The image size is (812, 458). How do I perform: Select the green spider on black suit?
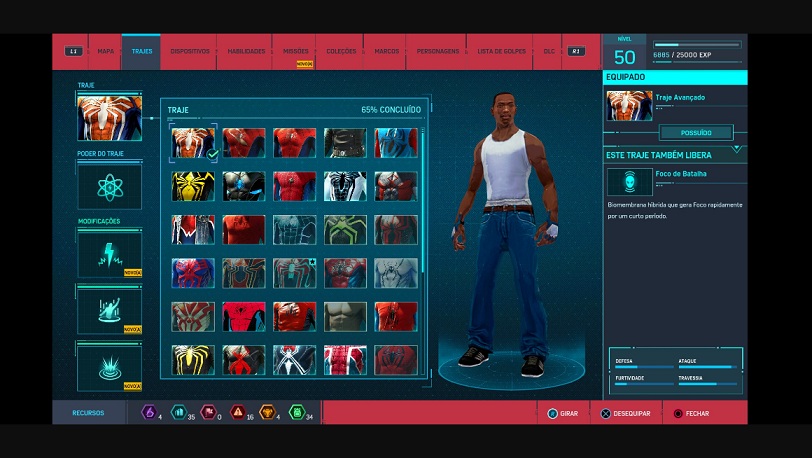(x=345, y=230)
